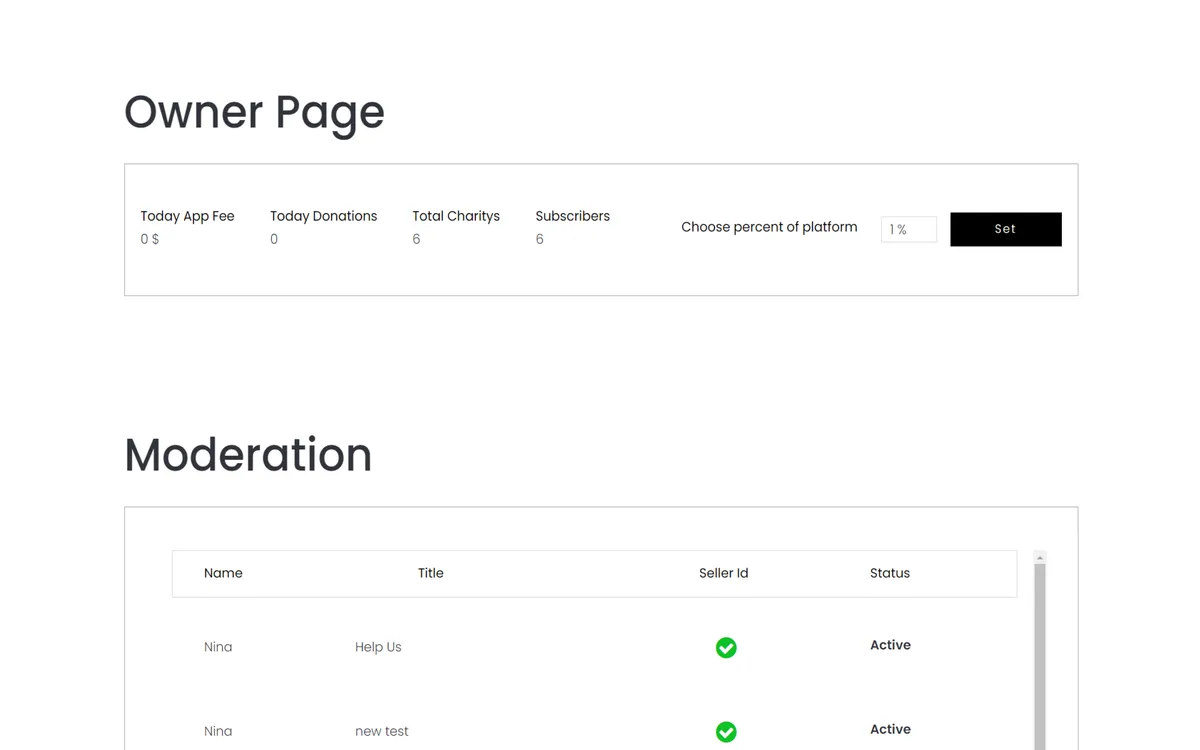Click the Status column header
The image size is (1200, 750).
890,573
